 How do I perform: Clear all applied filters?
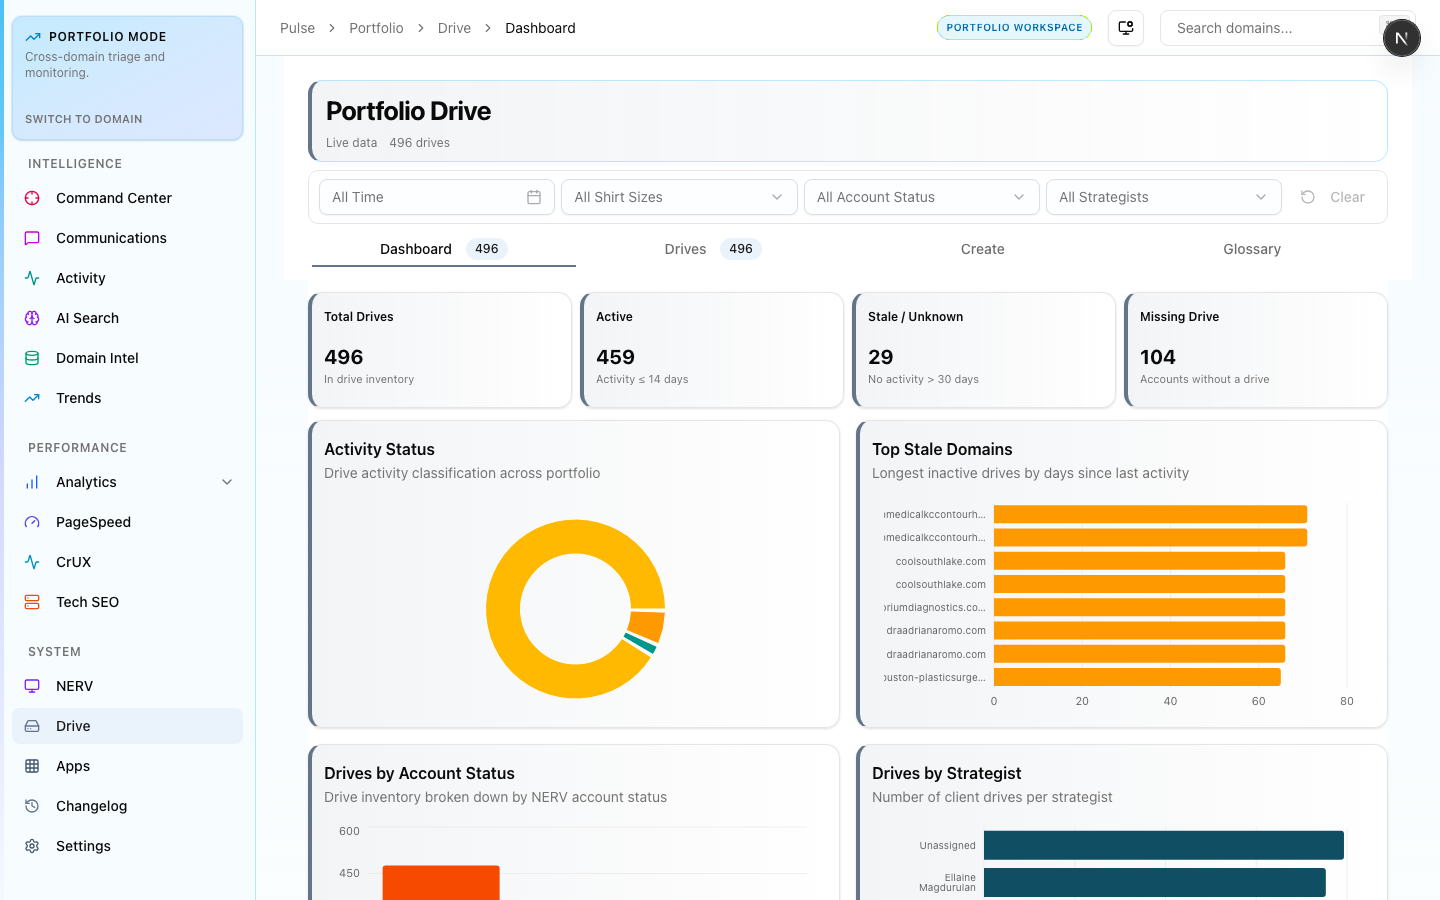click(x=1334, y=197)
